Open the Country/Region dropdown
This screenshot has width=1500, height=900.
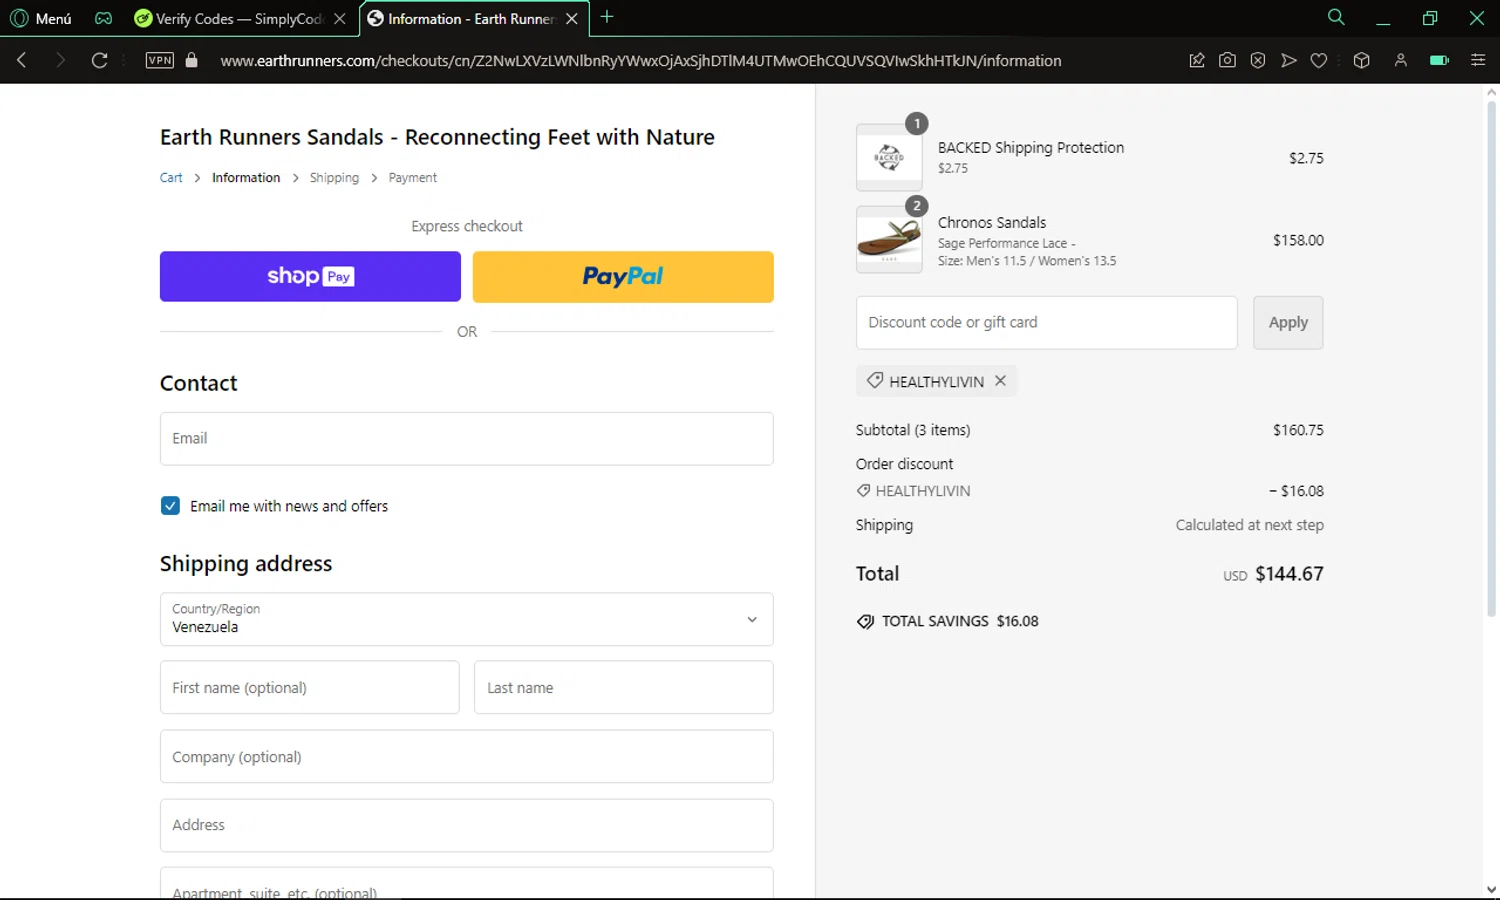point(467,619)
